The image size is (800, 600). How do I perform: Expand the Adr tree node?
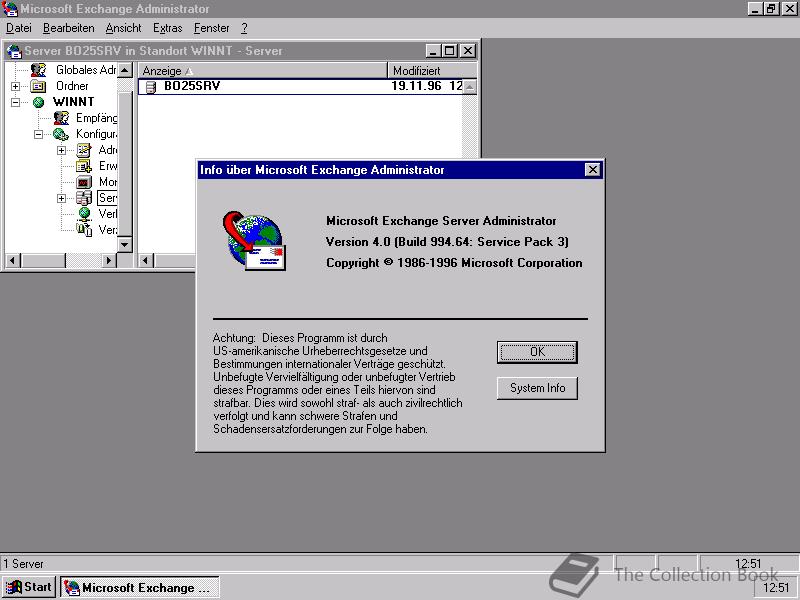tap(61, 151)
